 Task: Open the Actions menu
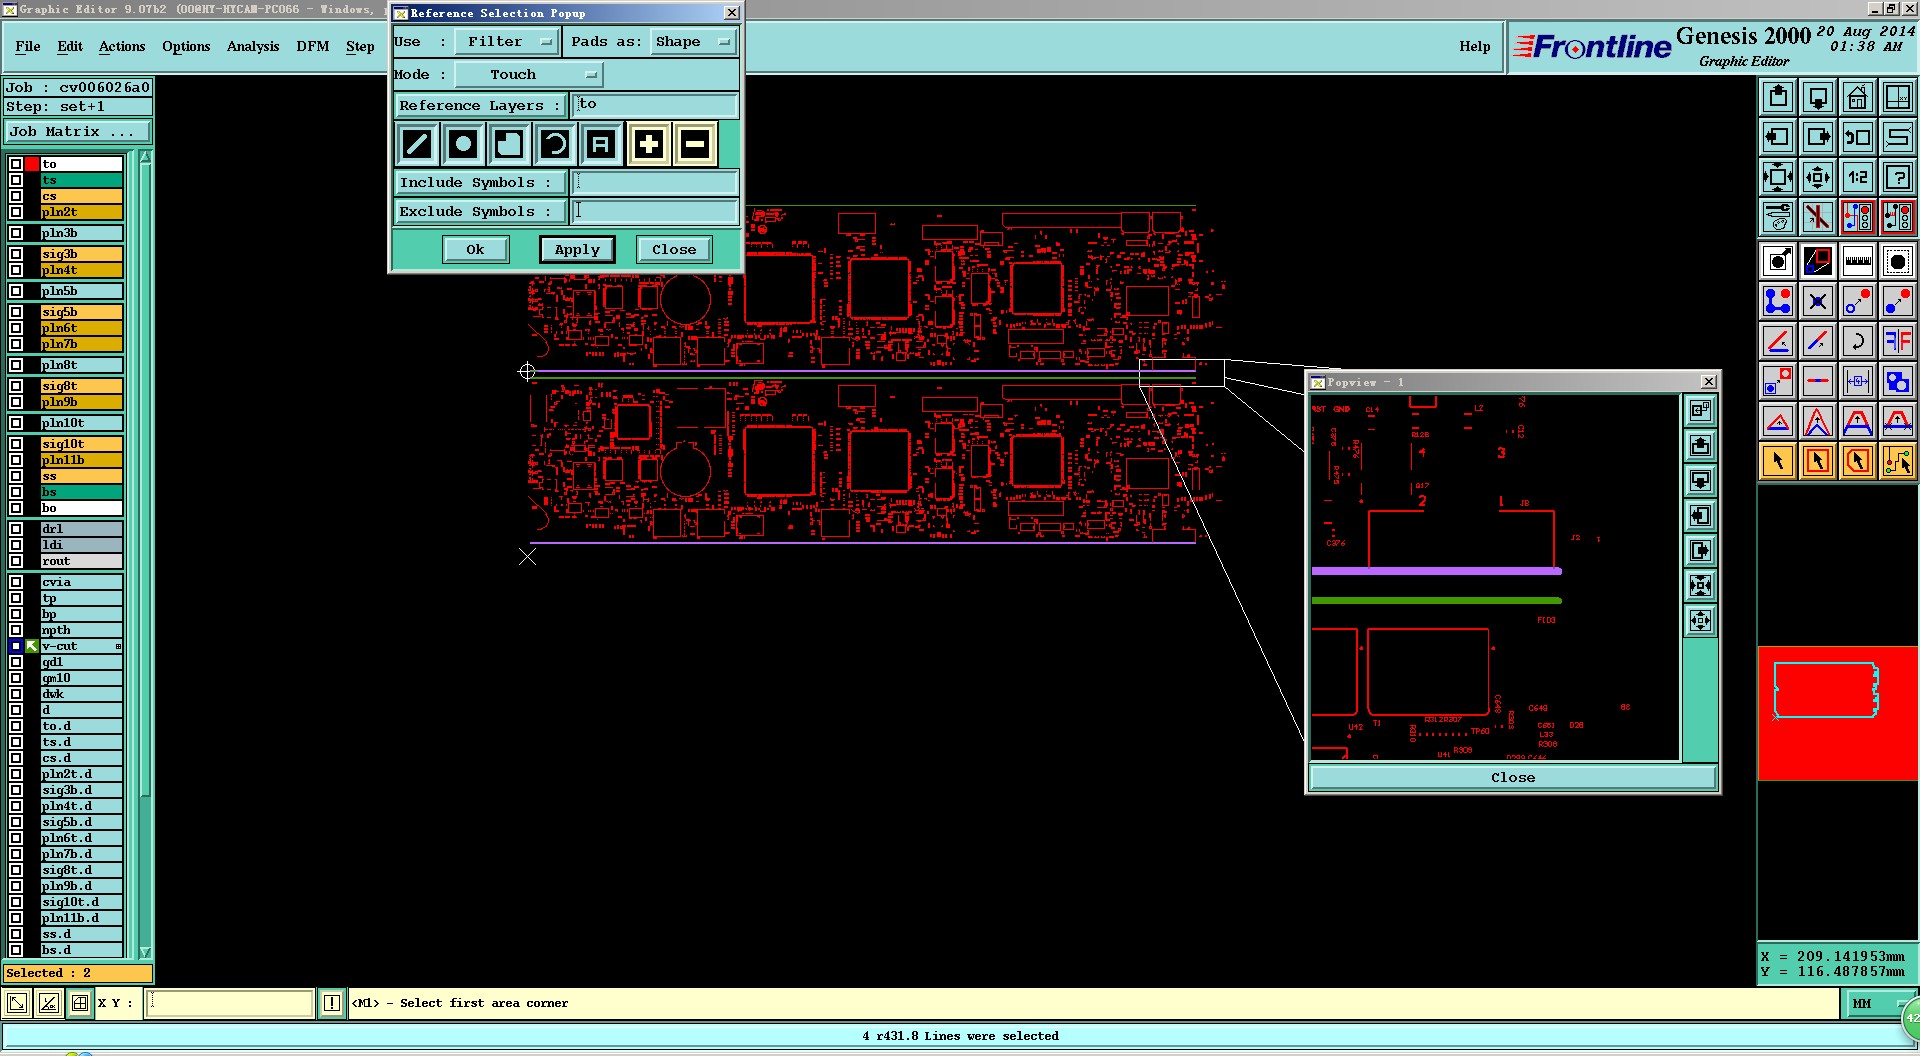122,46
